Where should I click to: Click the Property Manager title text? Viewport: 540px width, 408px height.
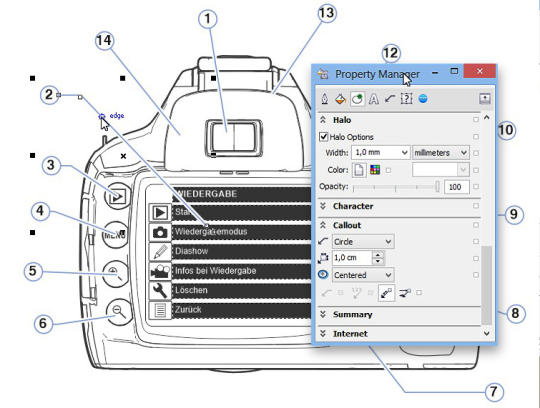tap(377, 74)
